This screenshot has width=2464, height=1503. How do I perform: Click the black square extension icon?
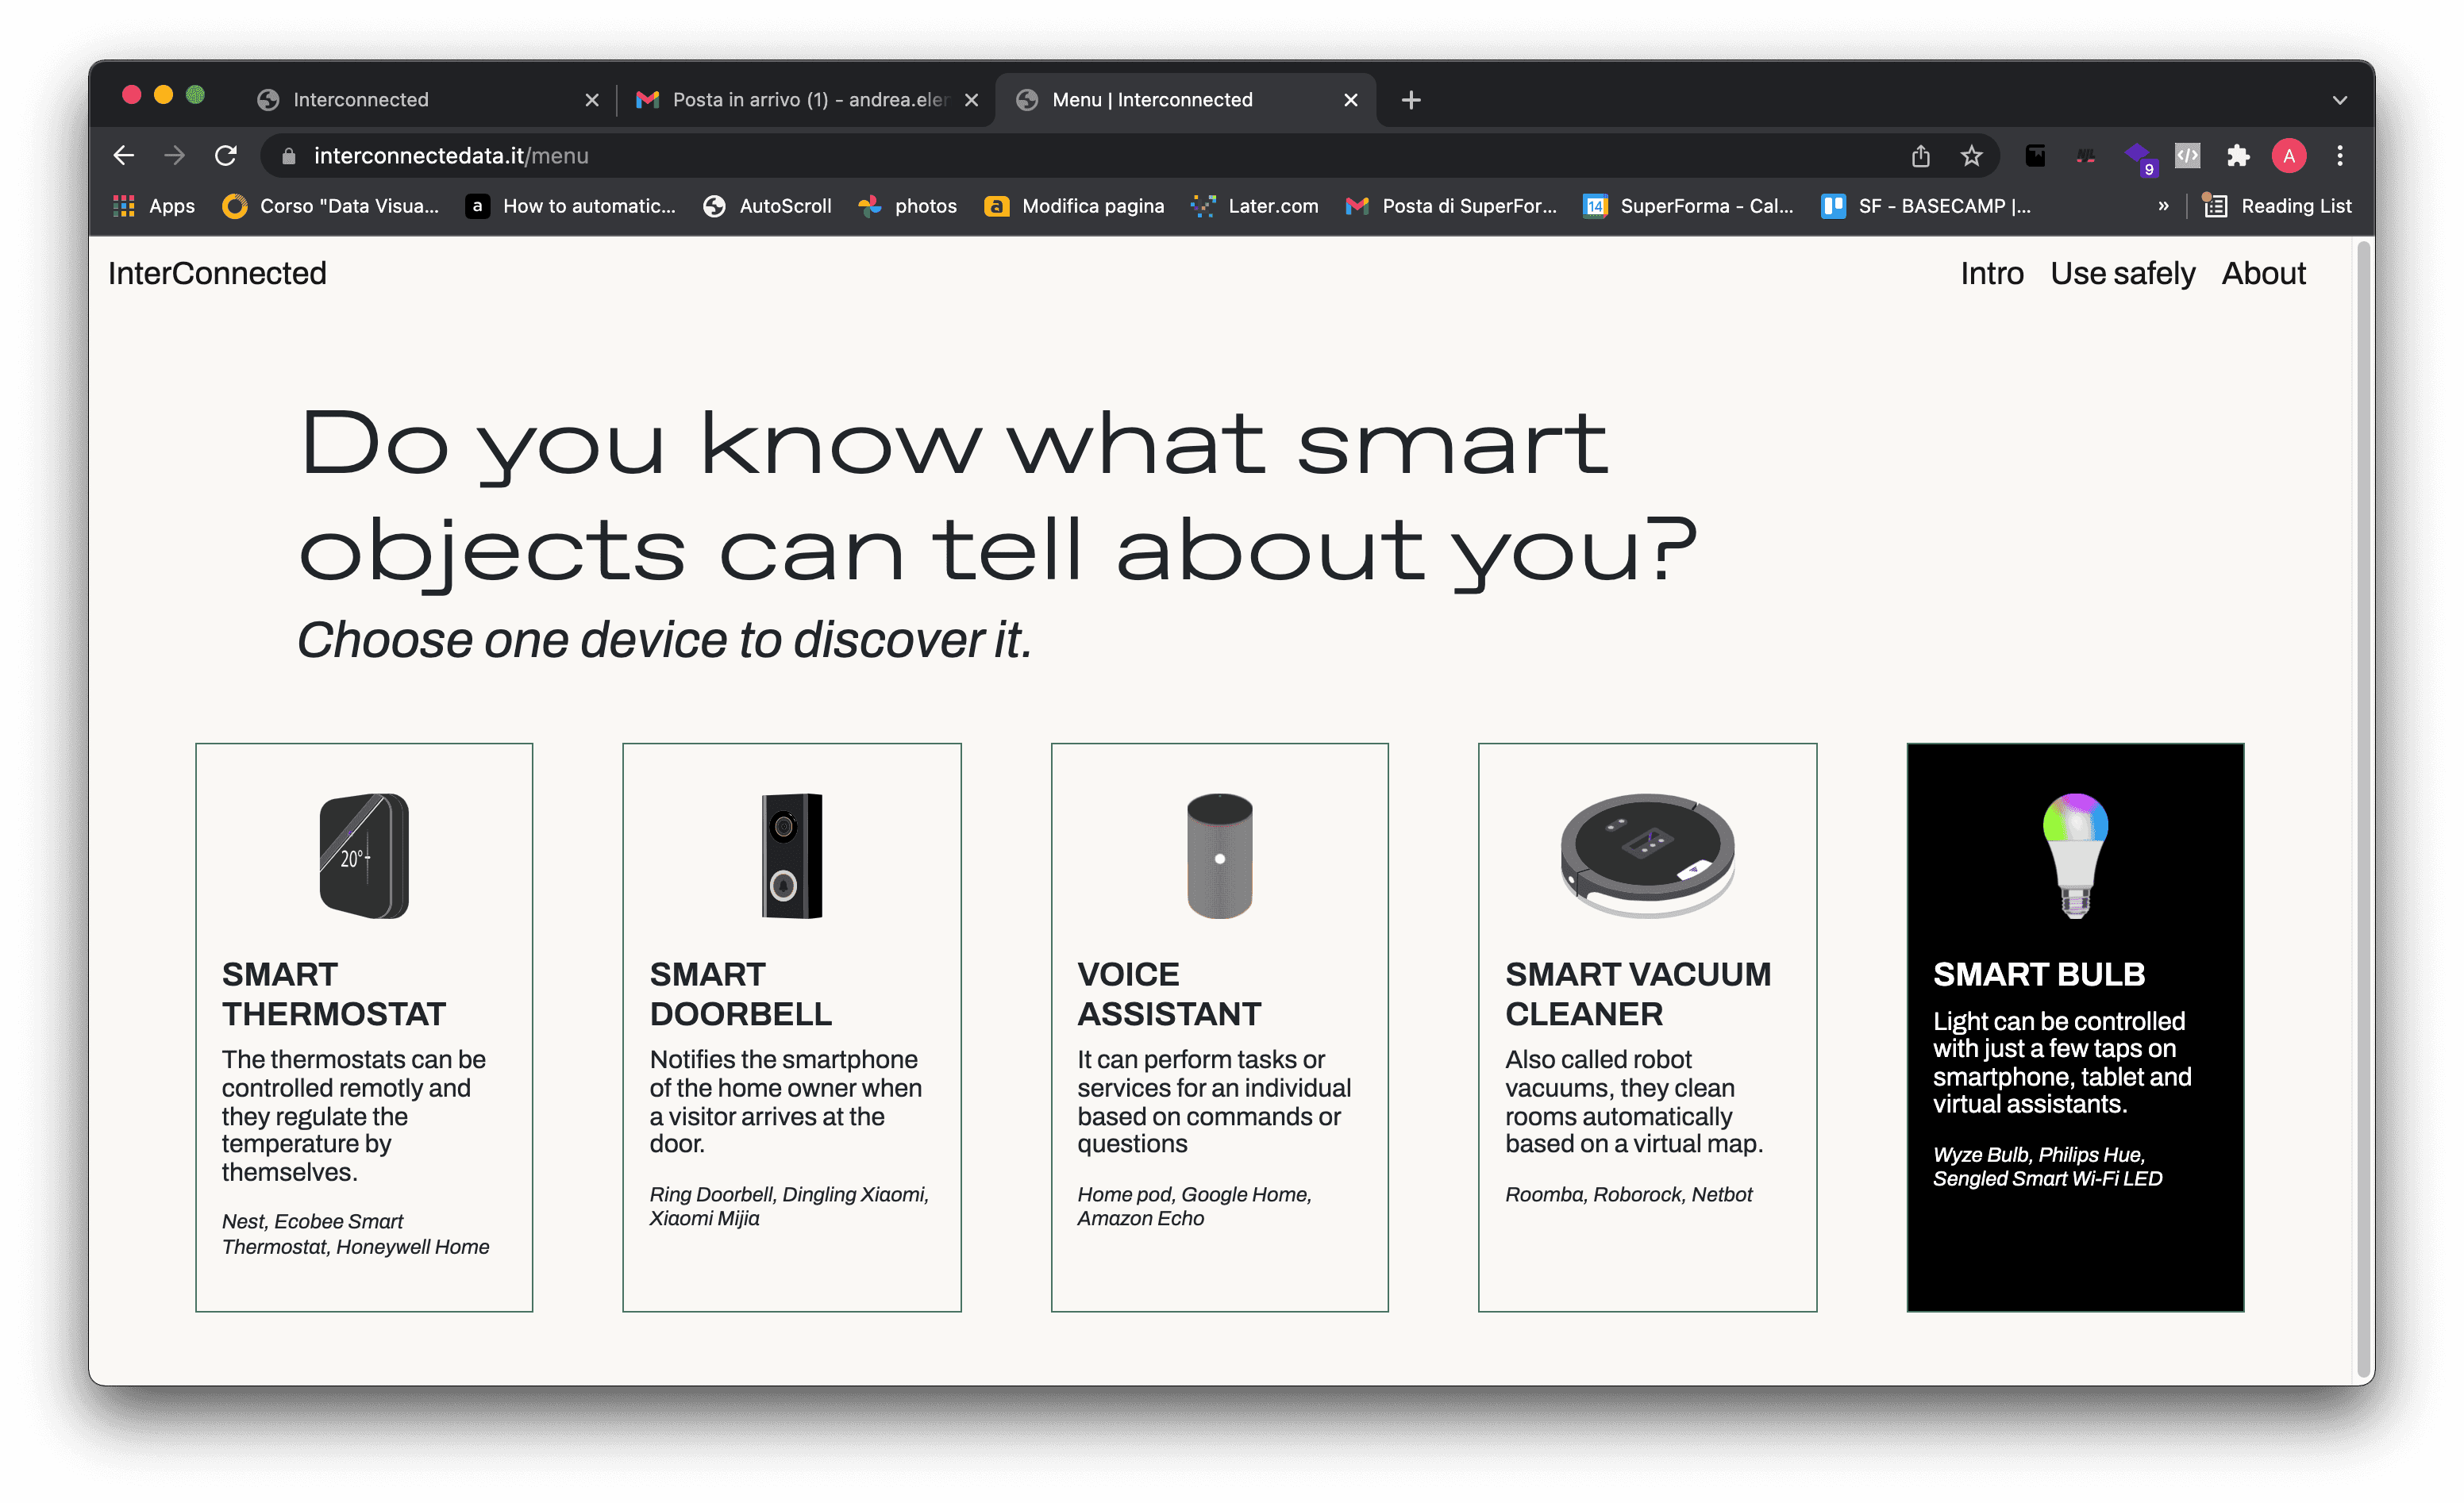[2035, 155]
